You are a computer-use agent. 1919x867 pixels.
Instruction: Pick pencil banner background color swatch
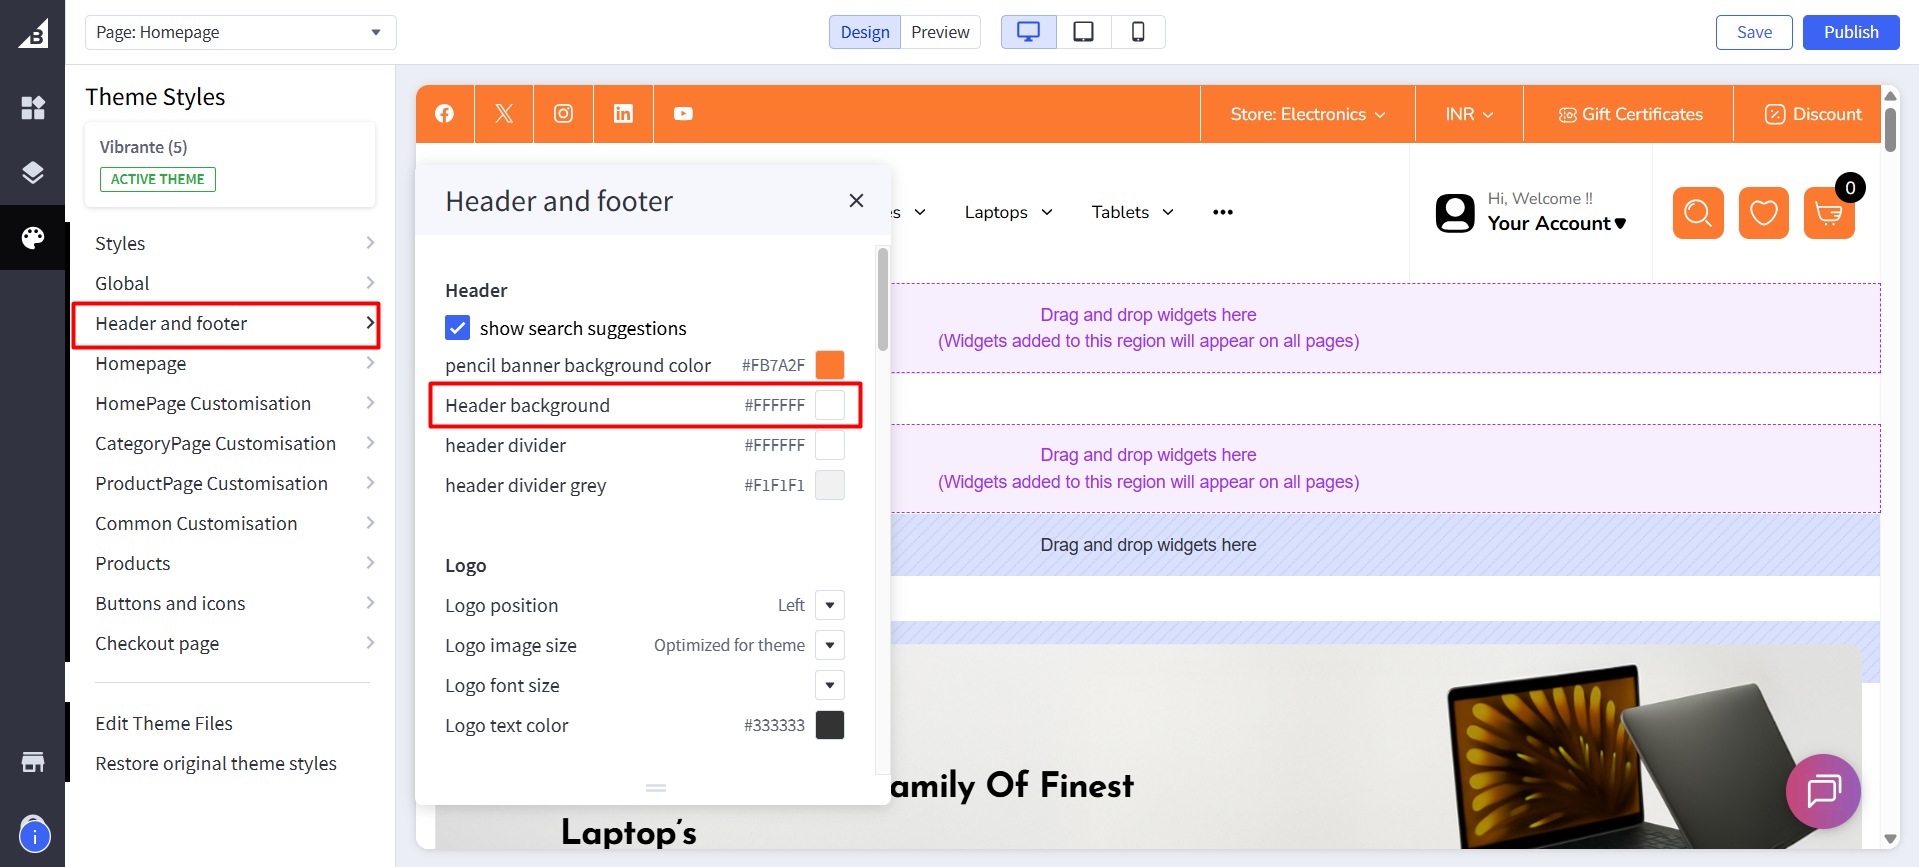[x=830, y=365]
